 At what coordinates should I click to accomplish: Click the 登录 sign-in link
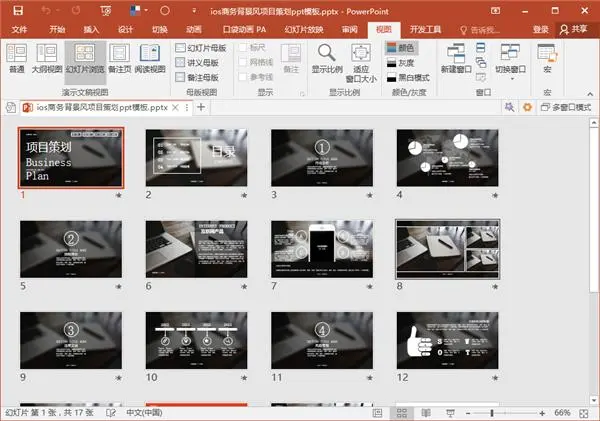tap(541, 29)
